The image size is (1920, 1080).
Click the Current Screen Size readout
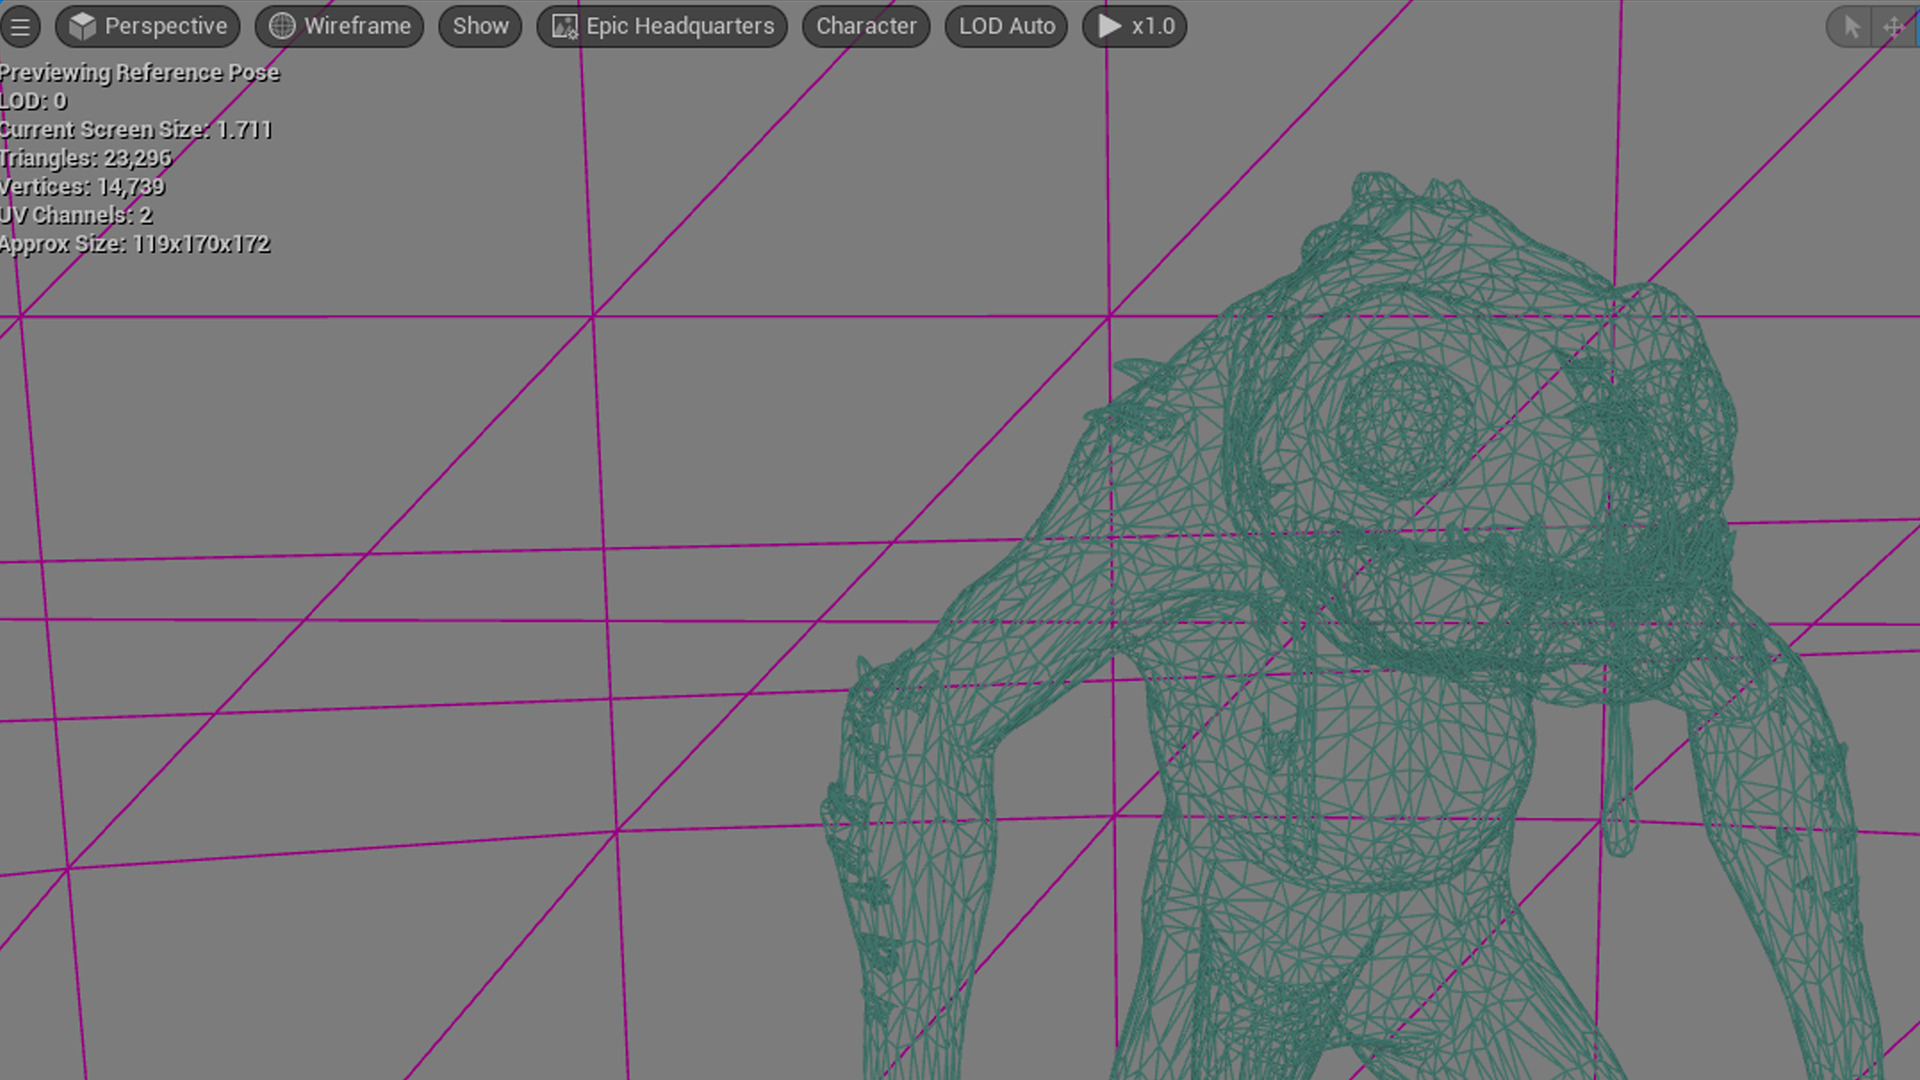click(x=136, y=130)
